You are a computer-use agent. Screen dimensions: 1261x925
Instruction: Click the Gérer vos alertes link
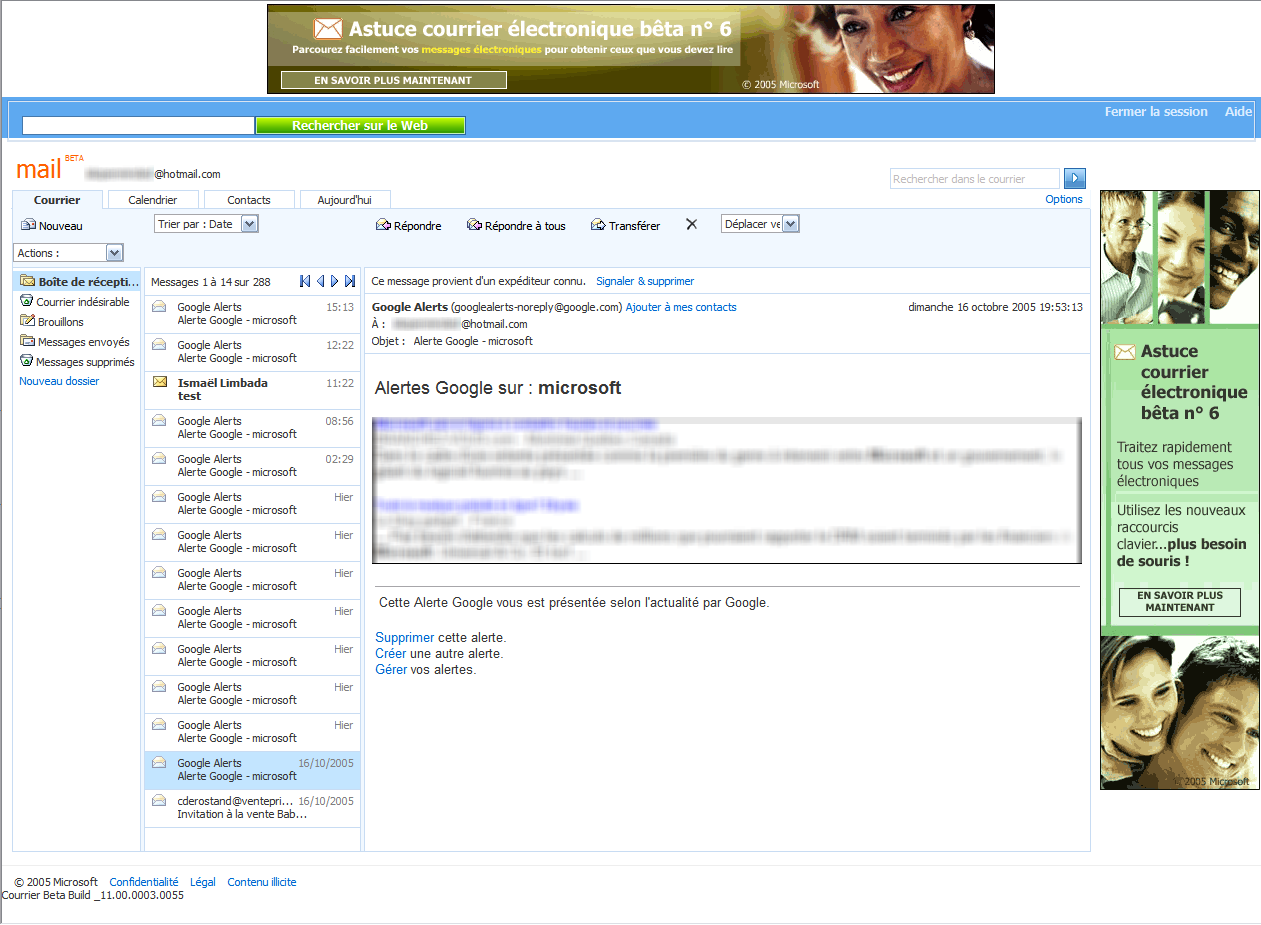(x=391, y=670)
